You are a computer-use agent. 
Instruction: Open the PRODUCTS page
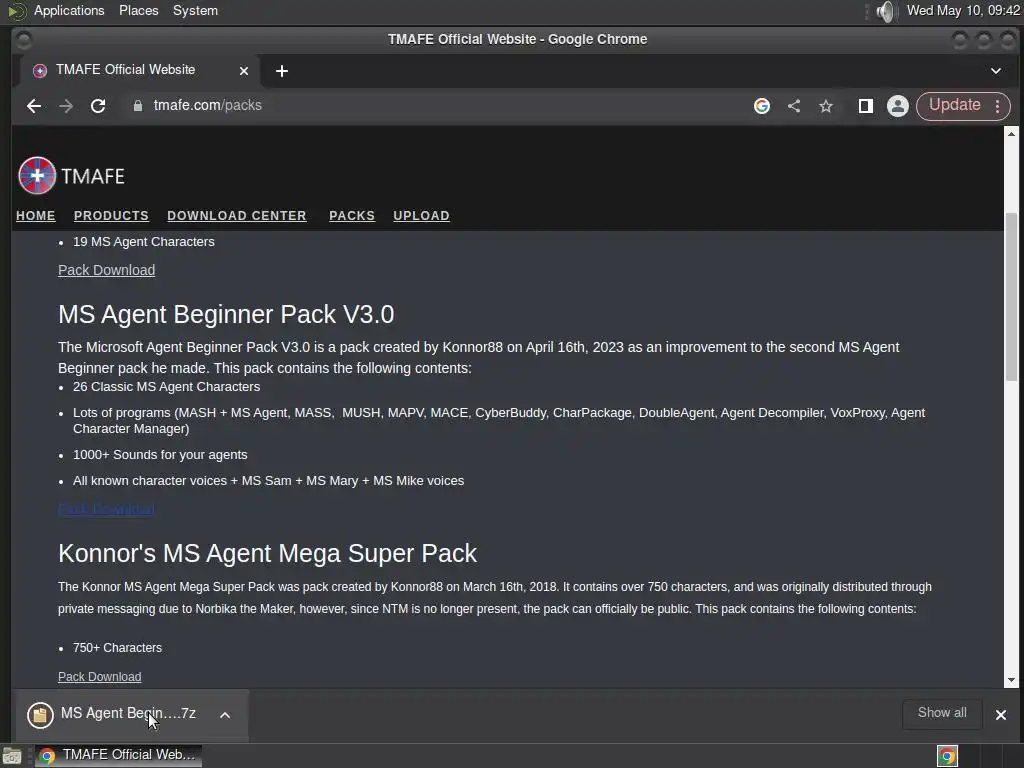pos(111,216)
